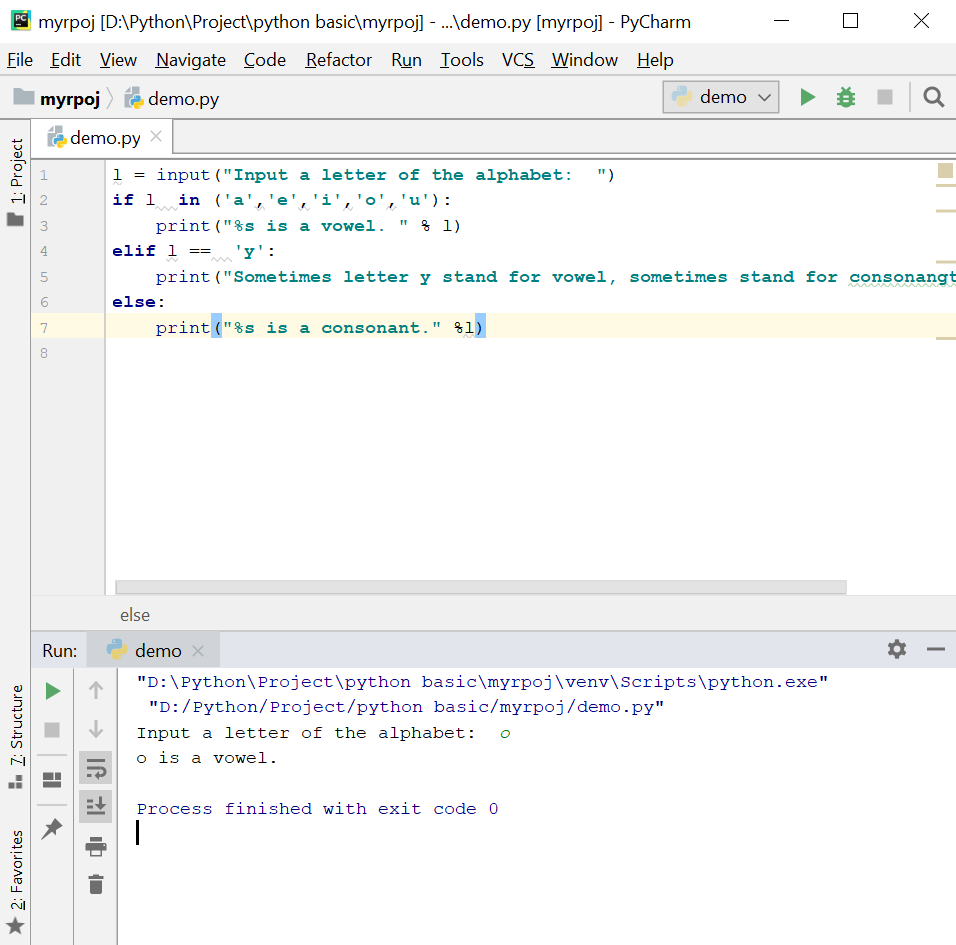Click the restore layout icon in Run panel
This screenshot has width=956, height=945.
[x=52, y=780]
